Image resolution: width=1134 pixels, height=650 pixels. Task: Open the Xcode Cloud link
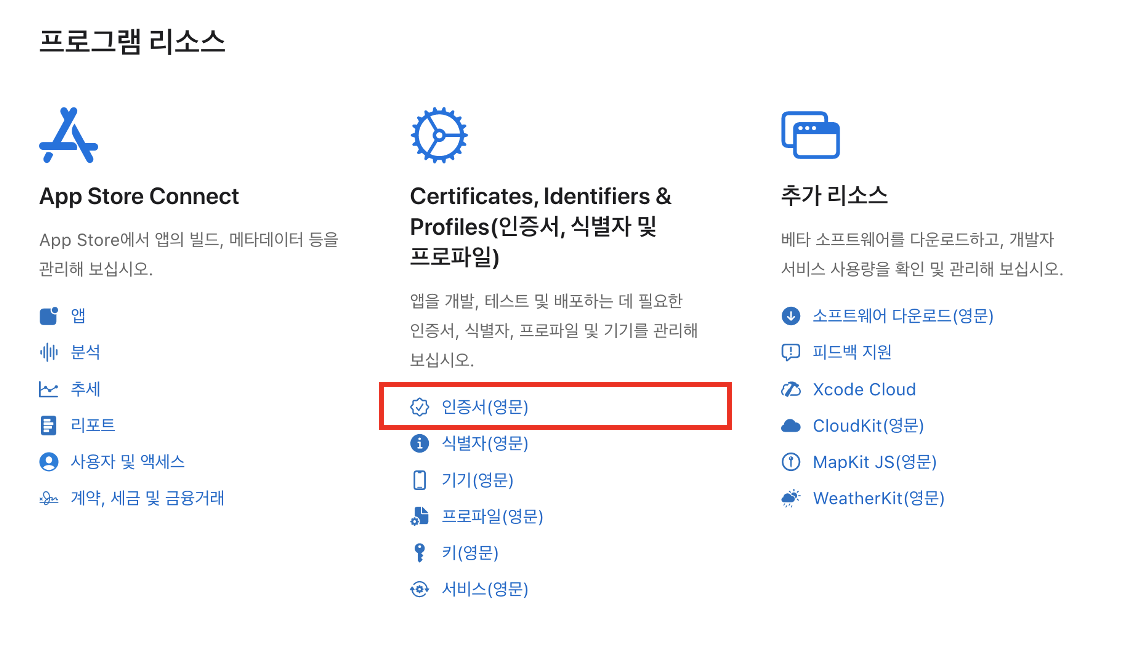[864, 389]
